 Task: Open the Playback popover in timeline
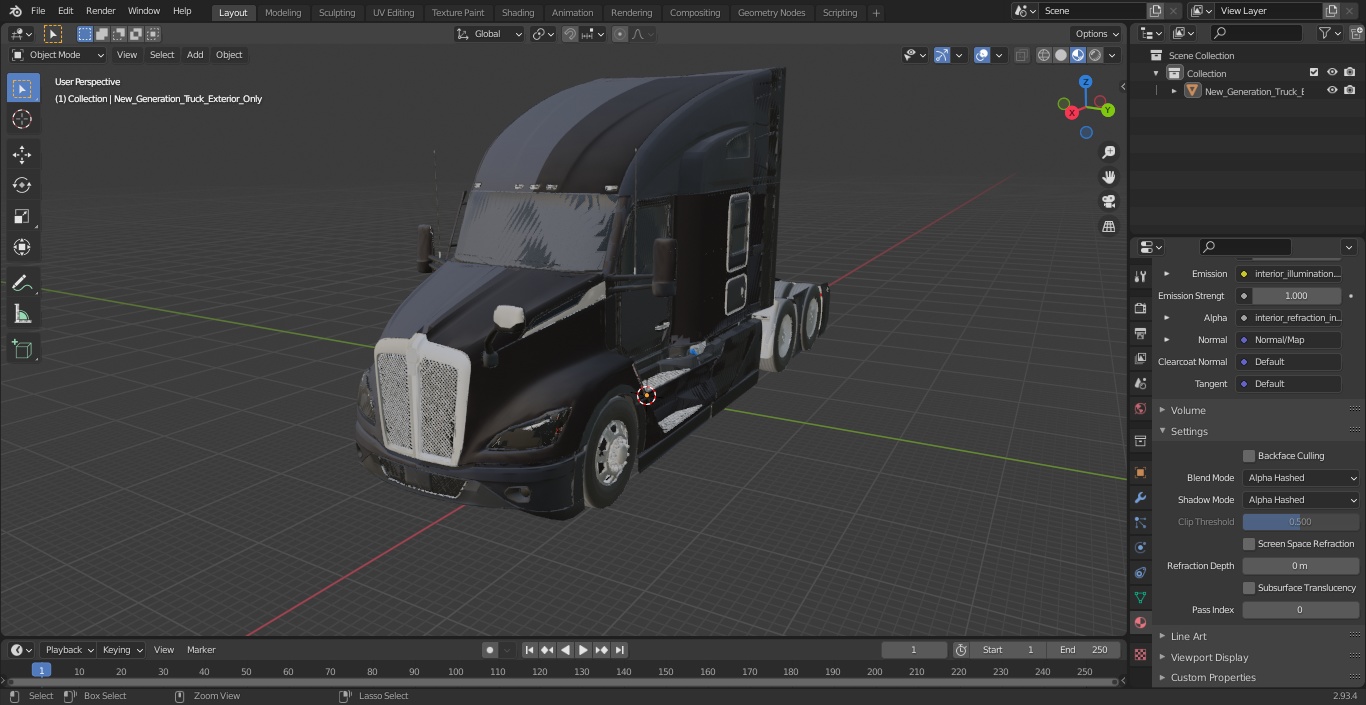[69, 650]
